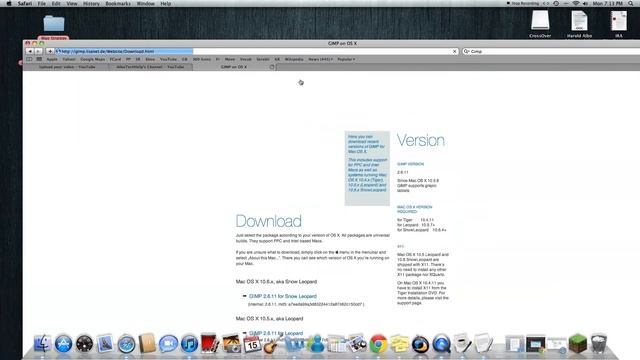Click the 'Download' page heading
The image size is (640, 360).
[269, 221]
